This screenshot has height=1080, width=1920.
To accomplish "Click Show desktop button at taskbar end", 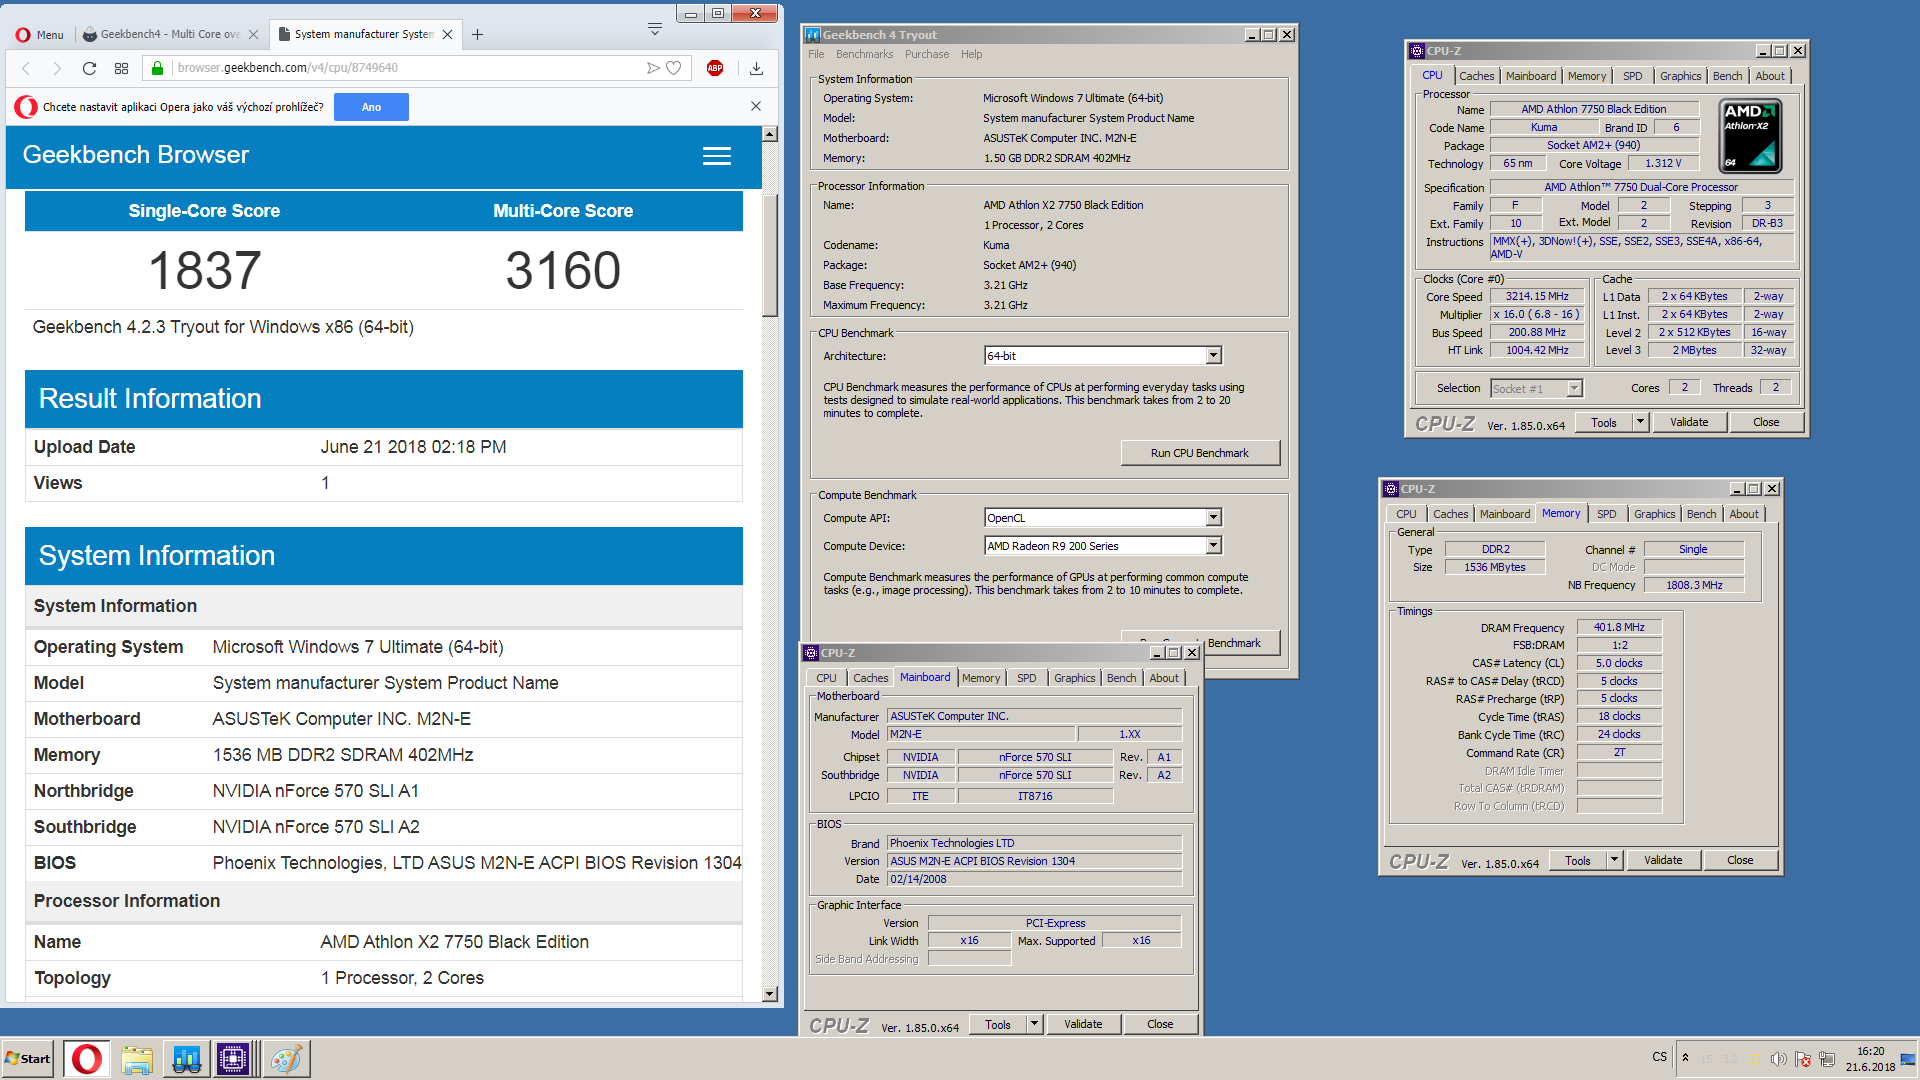I will click(x=1909, y=1059).
